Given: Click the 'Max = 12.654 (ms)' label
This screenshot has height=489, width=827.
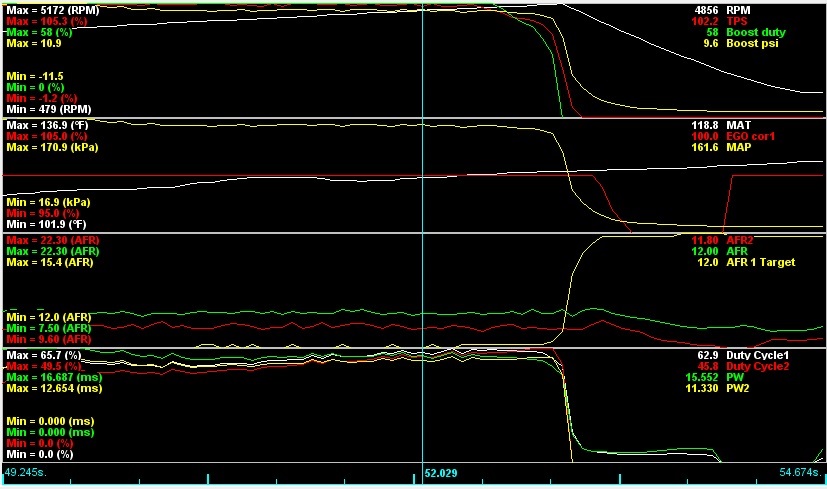Looking at the screenshot, I should pos(54,388).
